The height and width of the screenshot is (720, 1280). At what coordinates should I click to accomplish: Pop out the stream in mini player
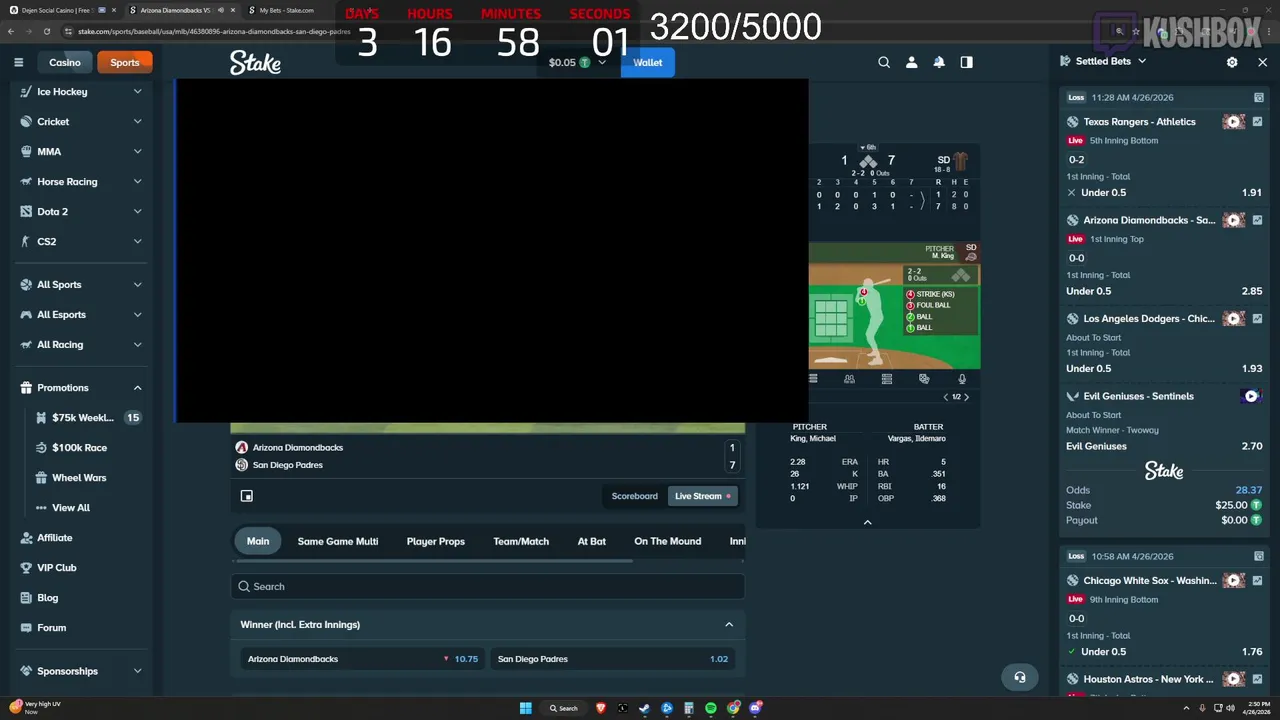coord(247,496)
